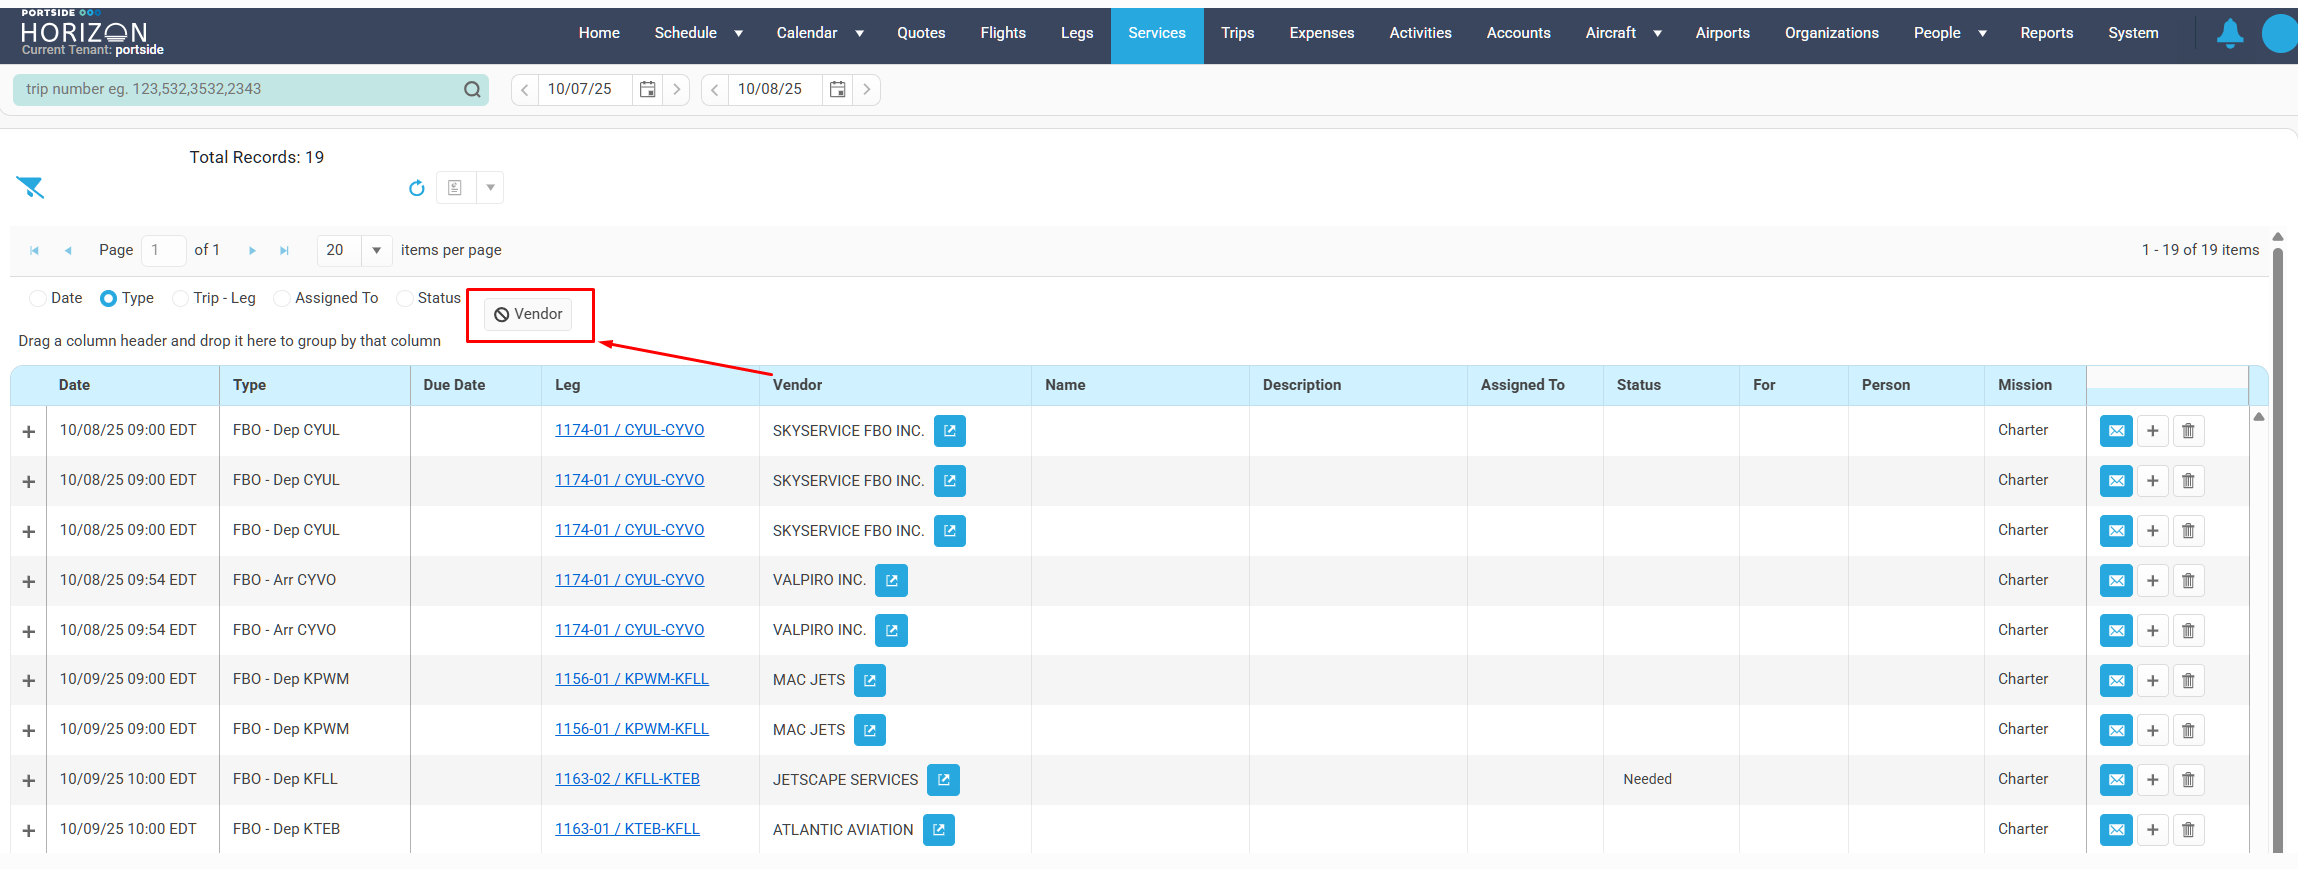Open the Trips menu item
The width and height of the screenshot is (2298, 869).
(x=1237, y=33)
